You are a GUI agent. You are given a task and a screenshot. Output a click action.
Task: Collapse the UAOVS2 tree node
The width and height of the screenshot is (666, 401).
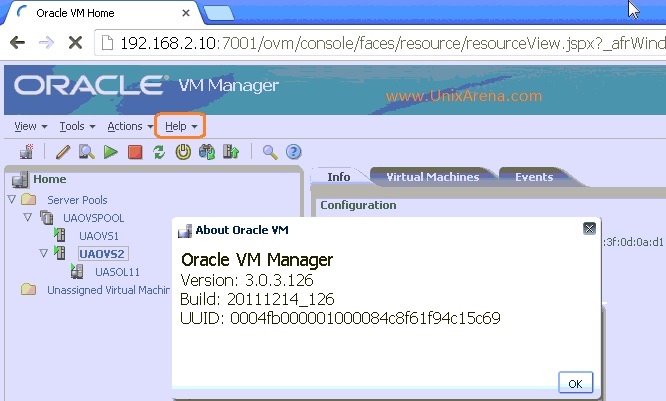(43, 253)
